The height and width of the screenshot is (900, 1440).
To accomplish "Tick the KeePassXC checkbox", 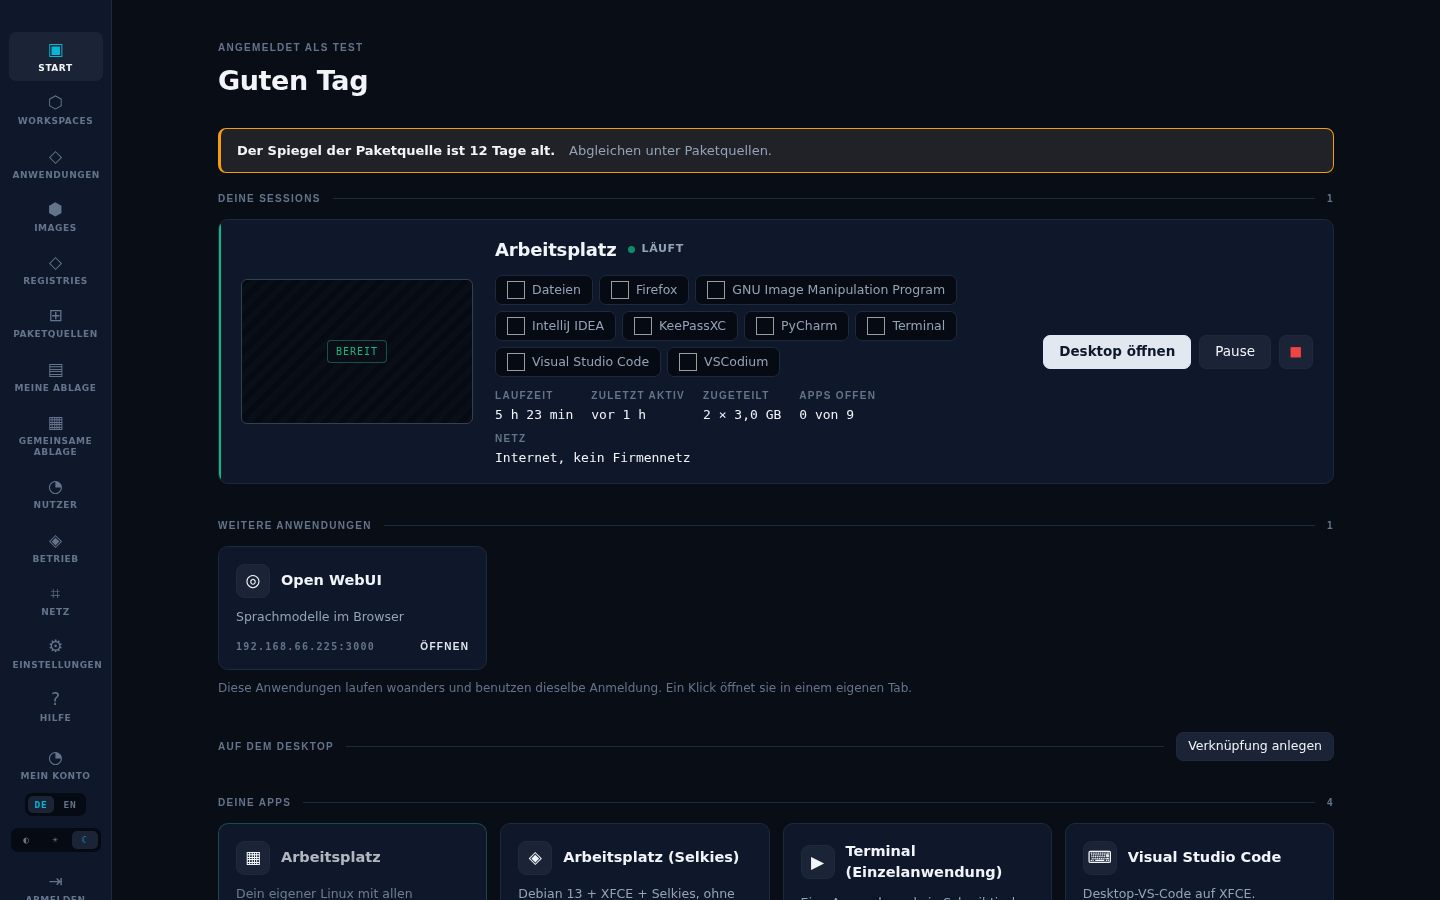I will (643, 326).
